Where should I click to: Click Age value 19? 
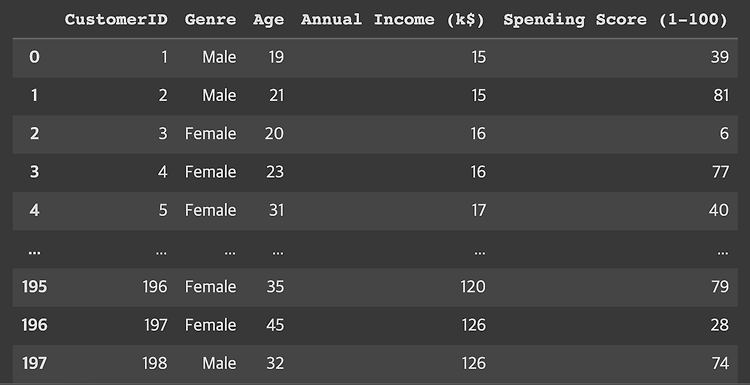276,57
